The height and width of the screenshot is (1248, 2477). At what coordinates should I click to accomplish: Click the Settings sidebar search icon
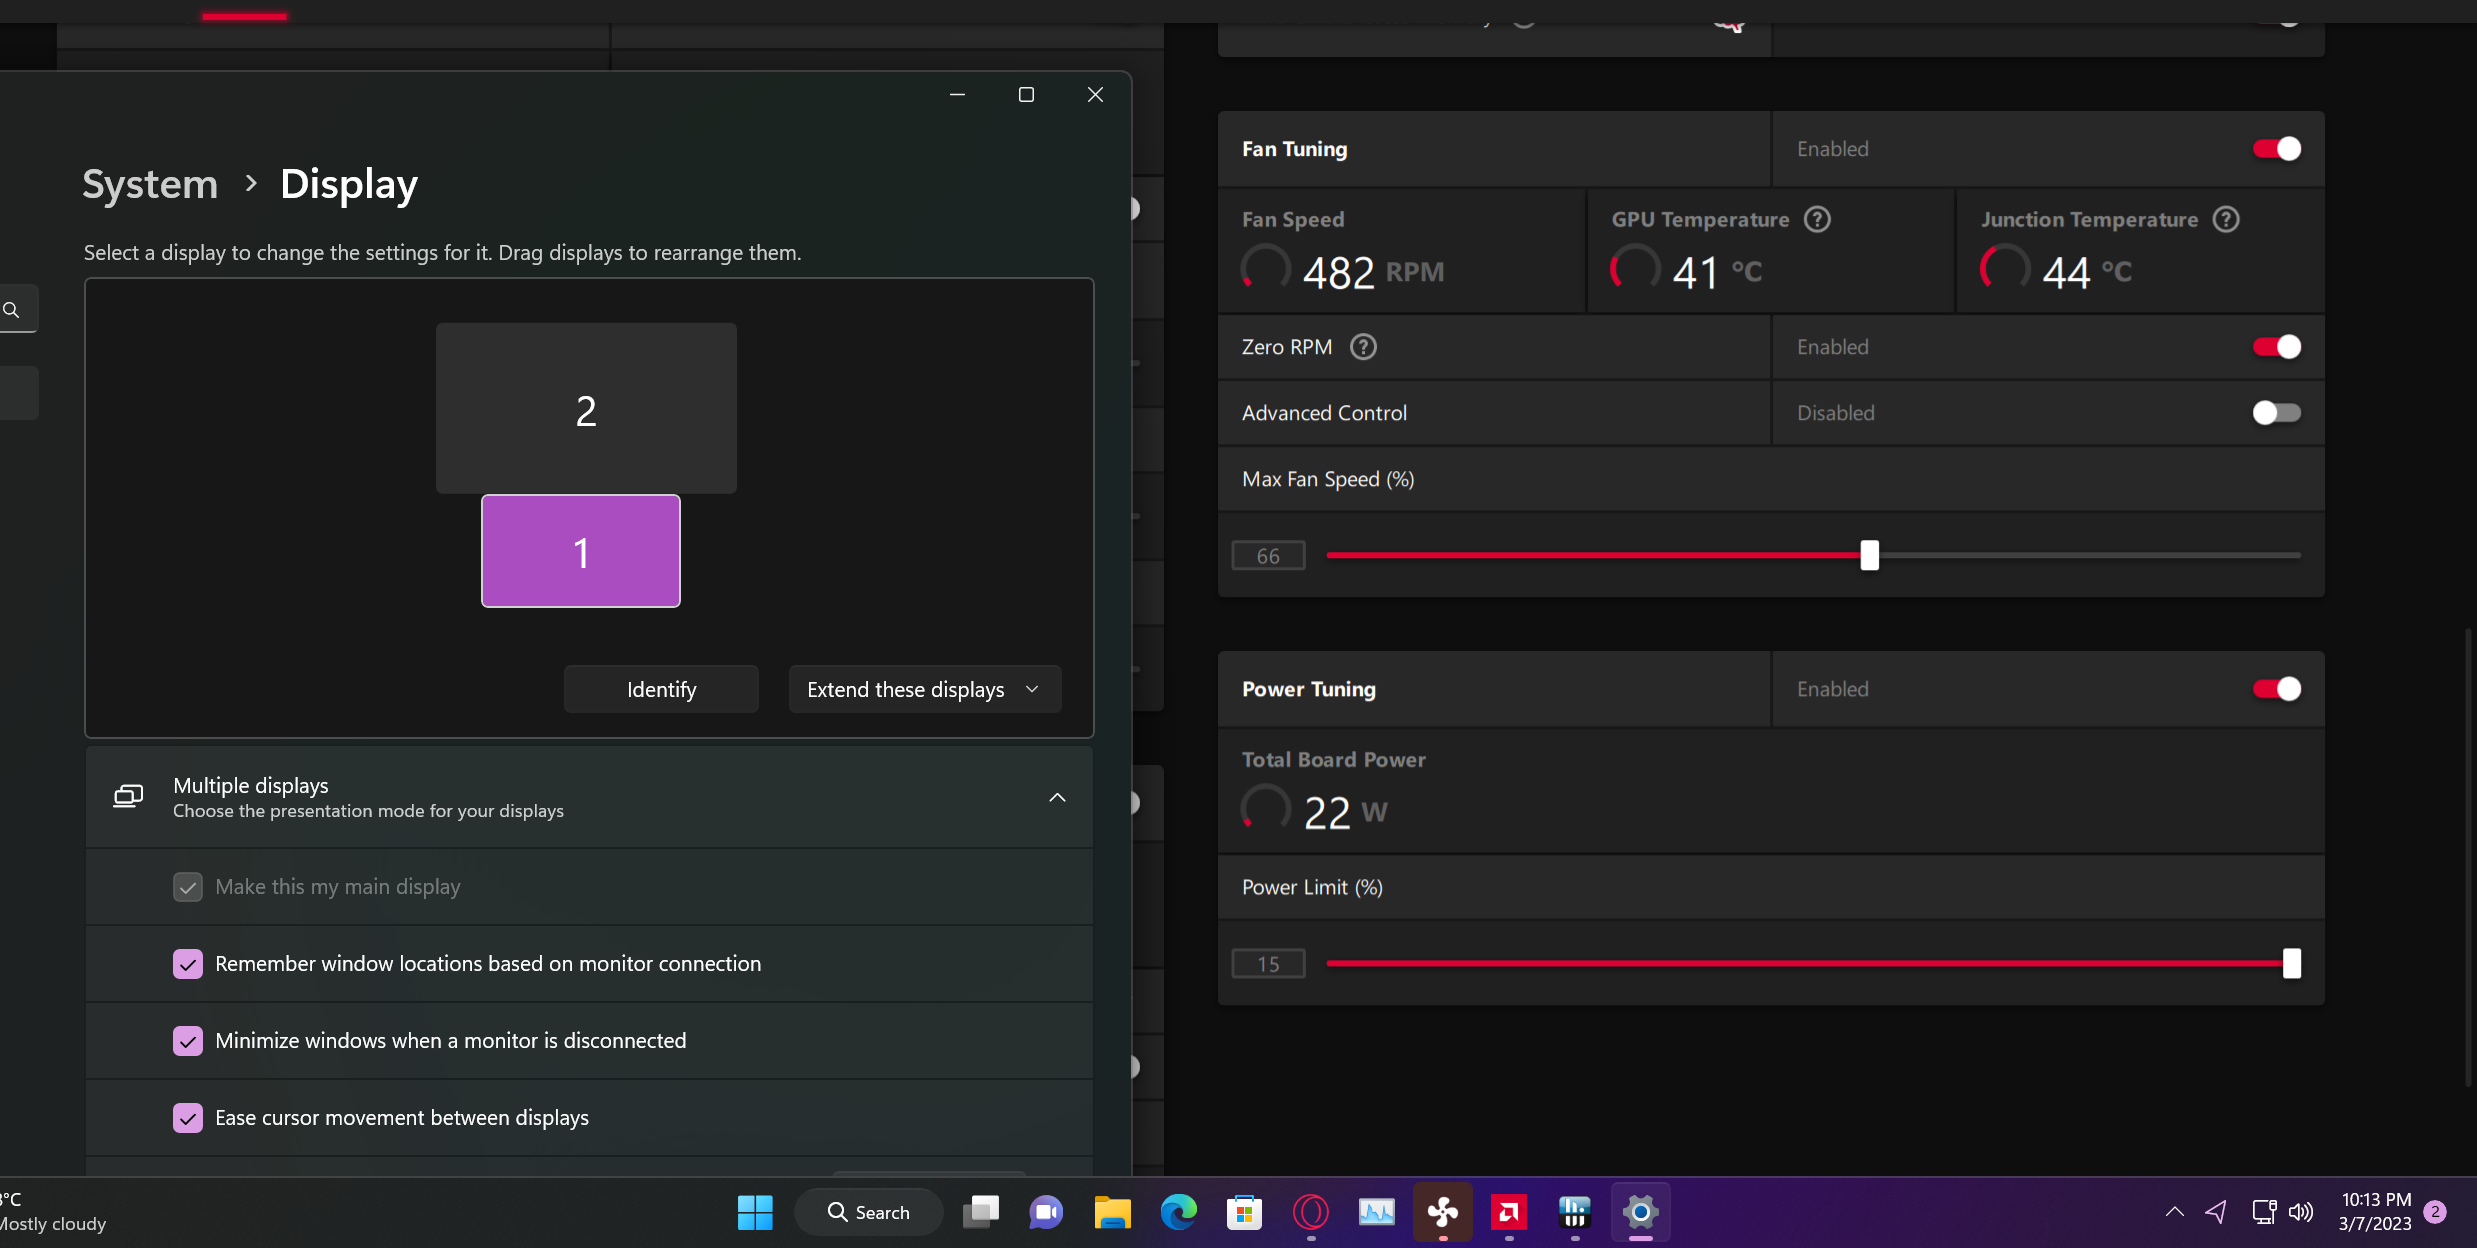click(11, 310)
